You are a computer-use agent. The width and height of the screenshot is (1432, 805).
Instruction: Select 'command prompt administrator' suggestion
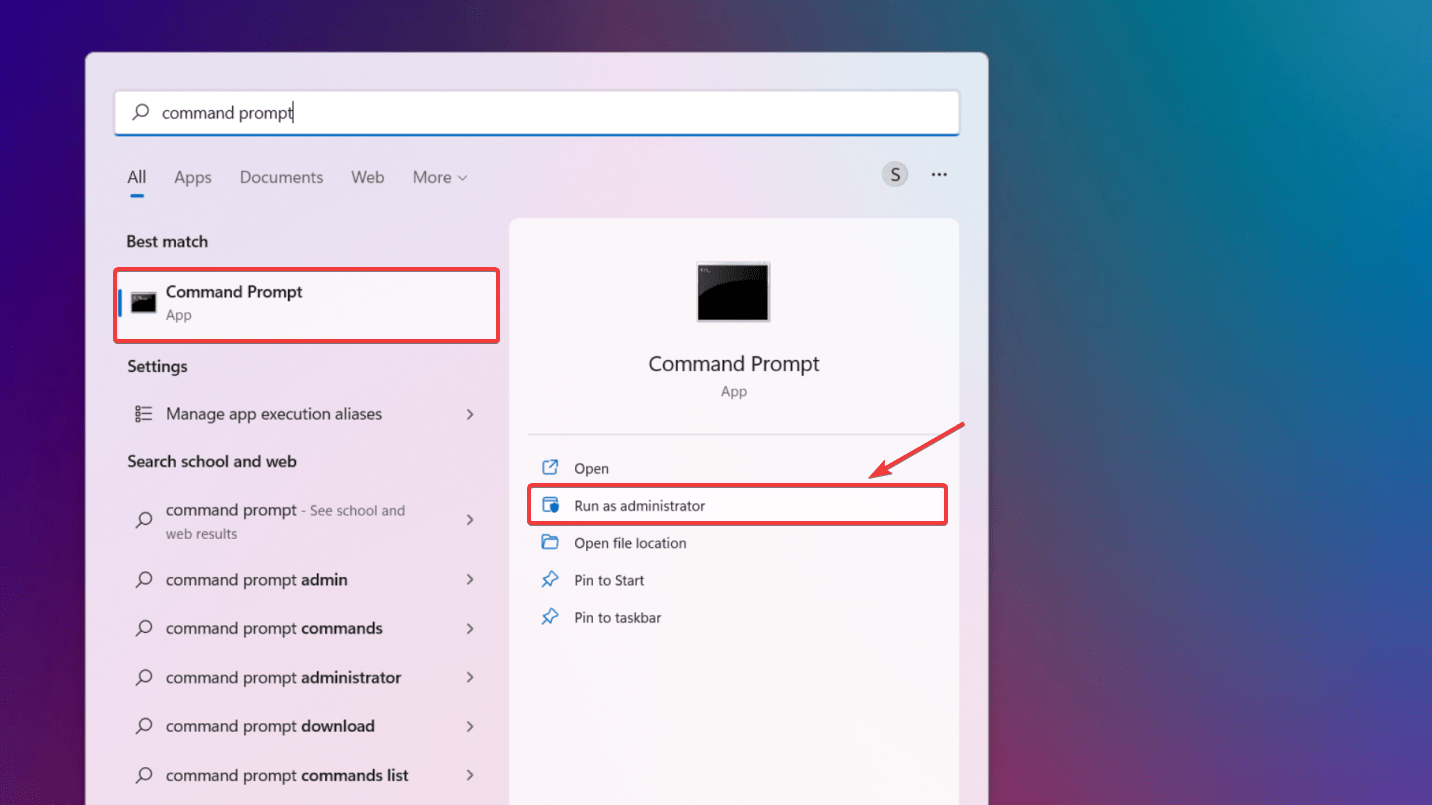(306, 677)
